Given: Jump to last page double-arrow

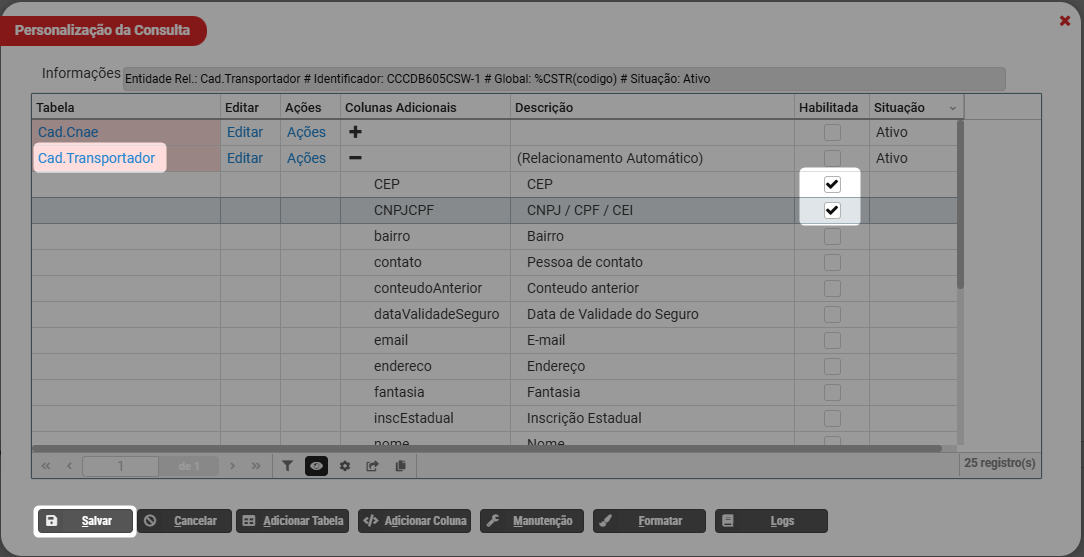Looking at the screenshot, I should (x=256, y=466).
